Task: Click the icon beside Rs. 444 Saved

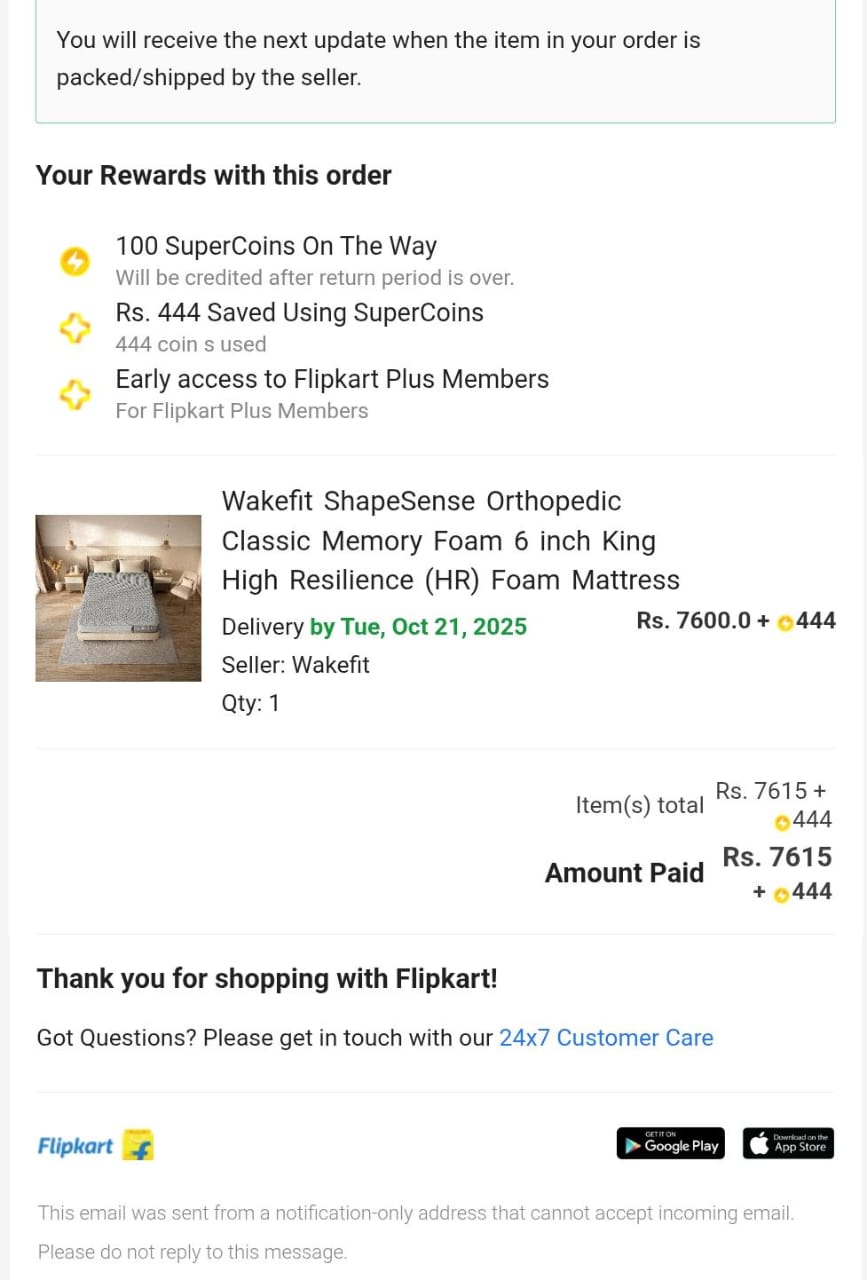Action: [x=74, y=328]
